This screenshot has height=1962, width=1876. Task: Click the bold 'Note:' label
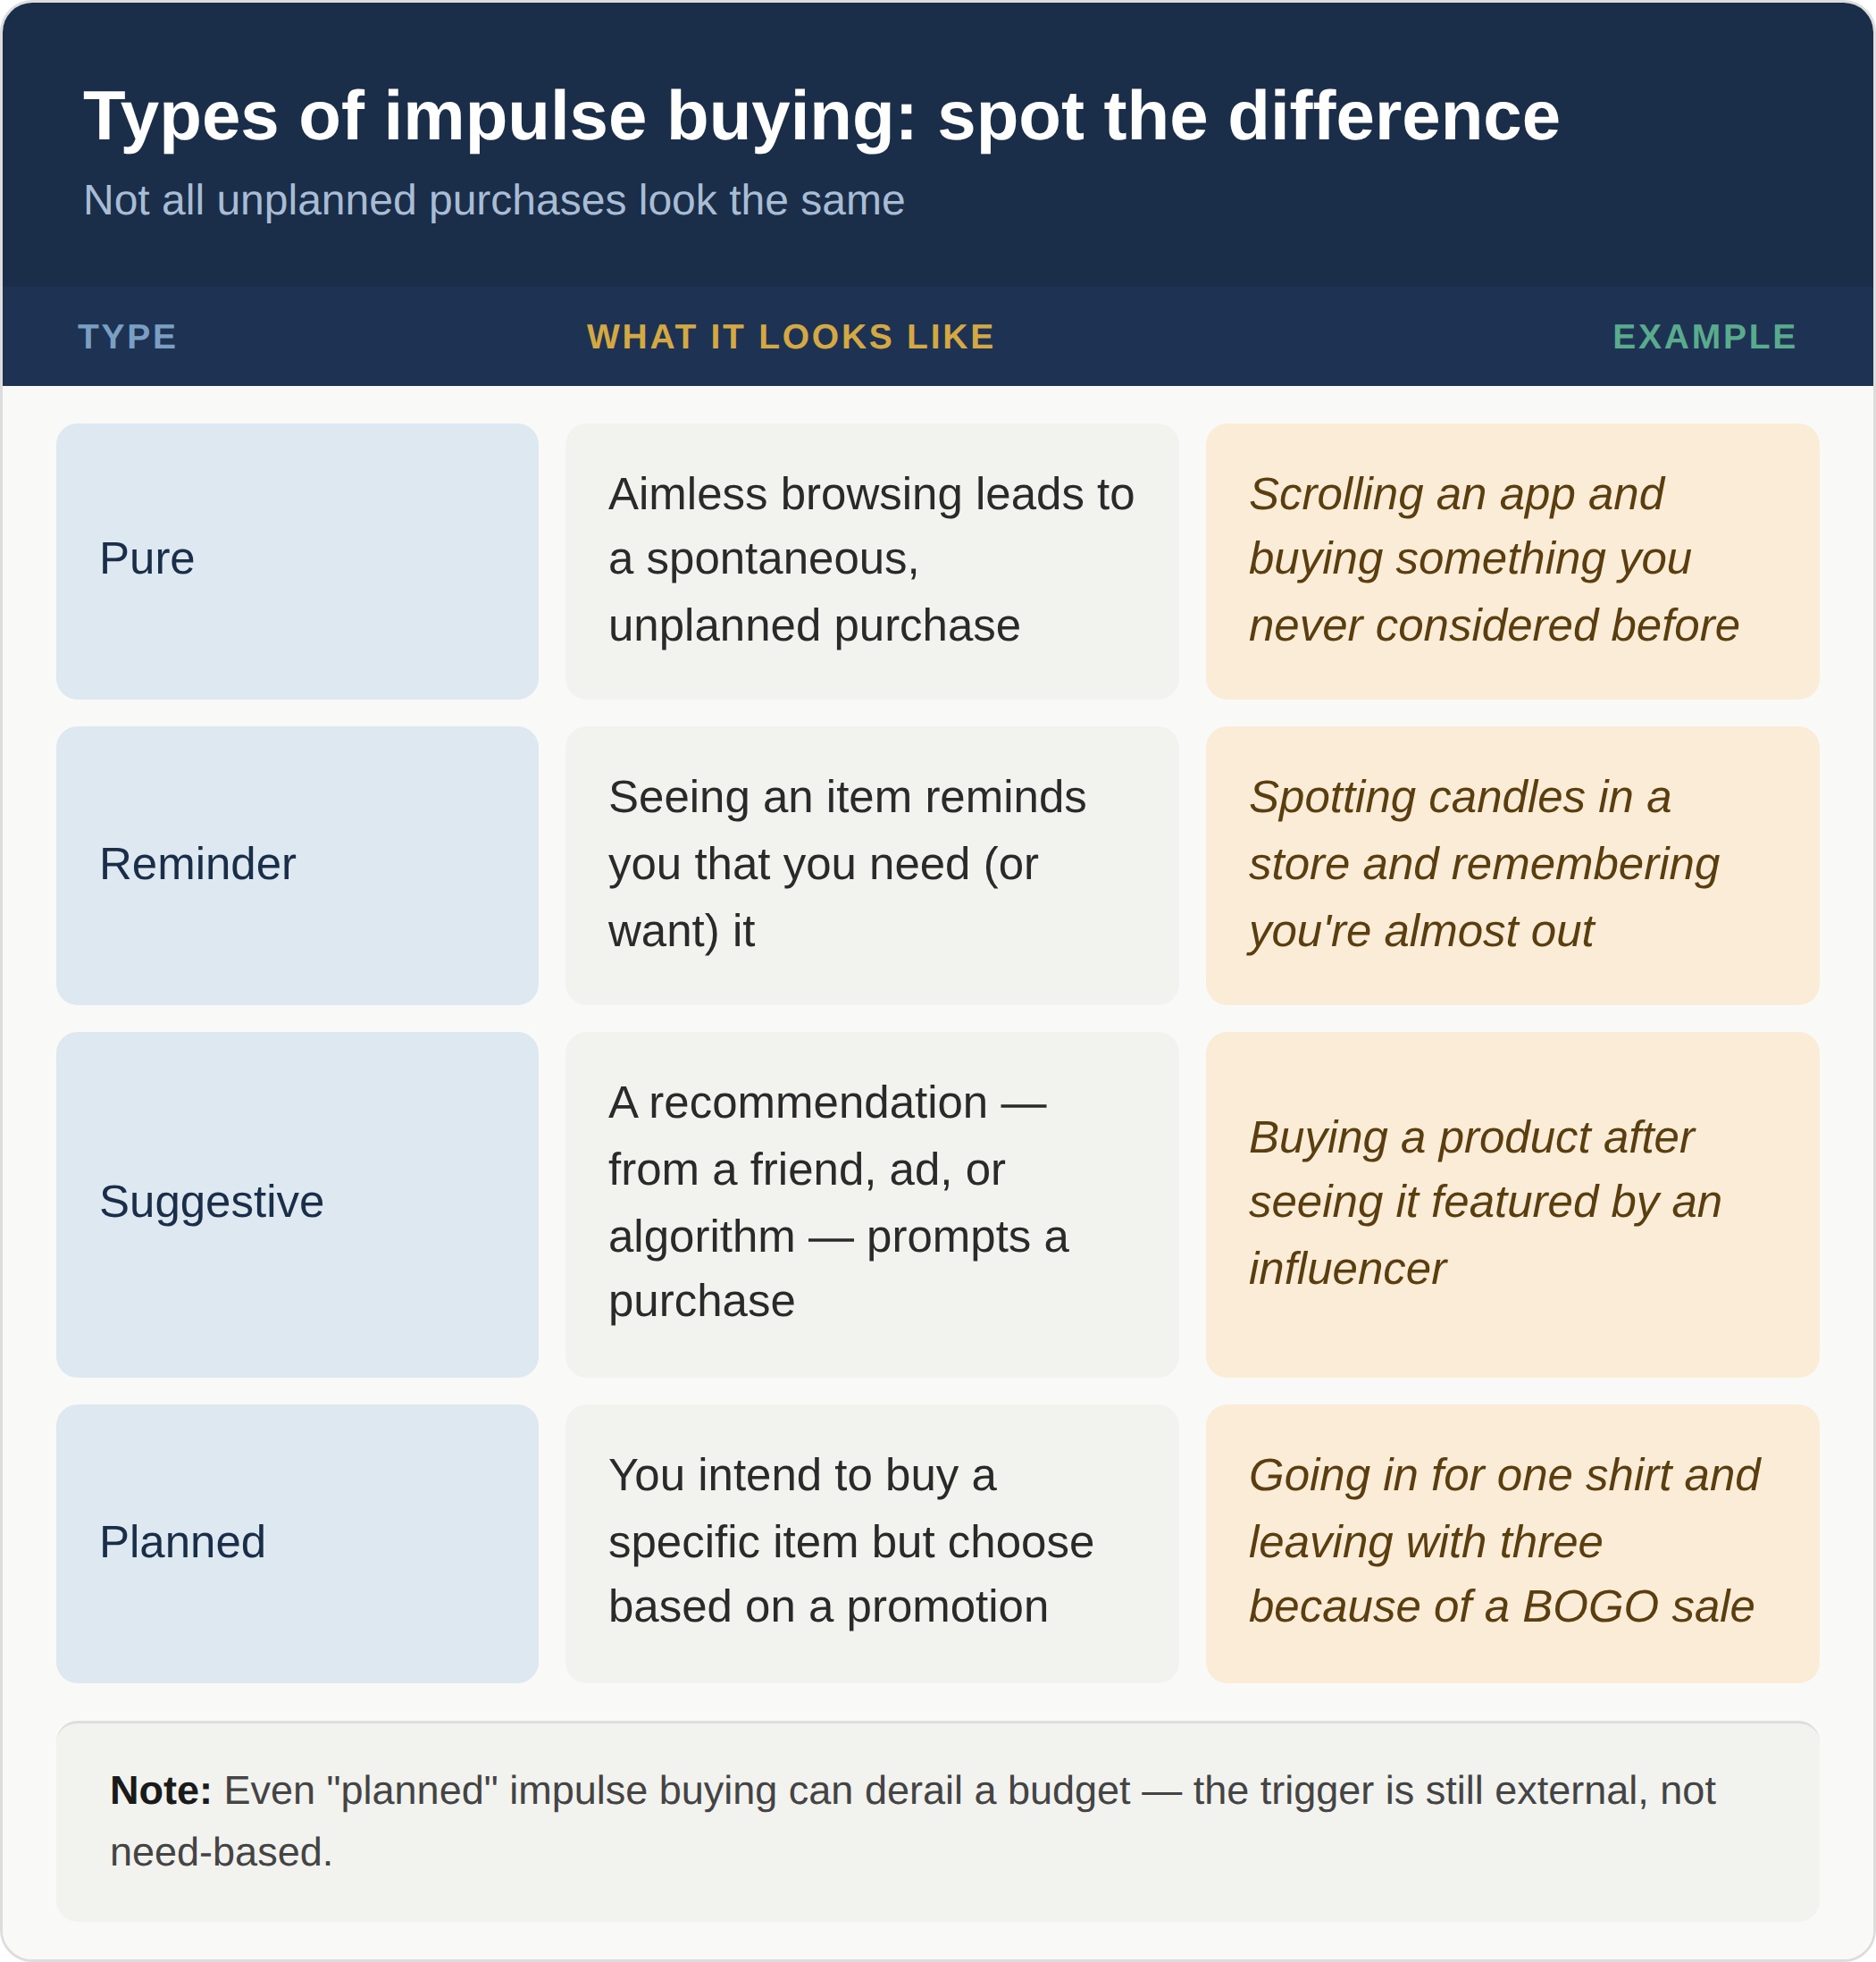click(x=160, y=1791)
